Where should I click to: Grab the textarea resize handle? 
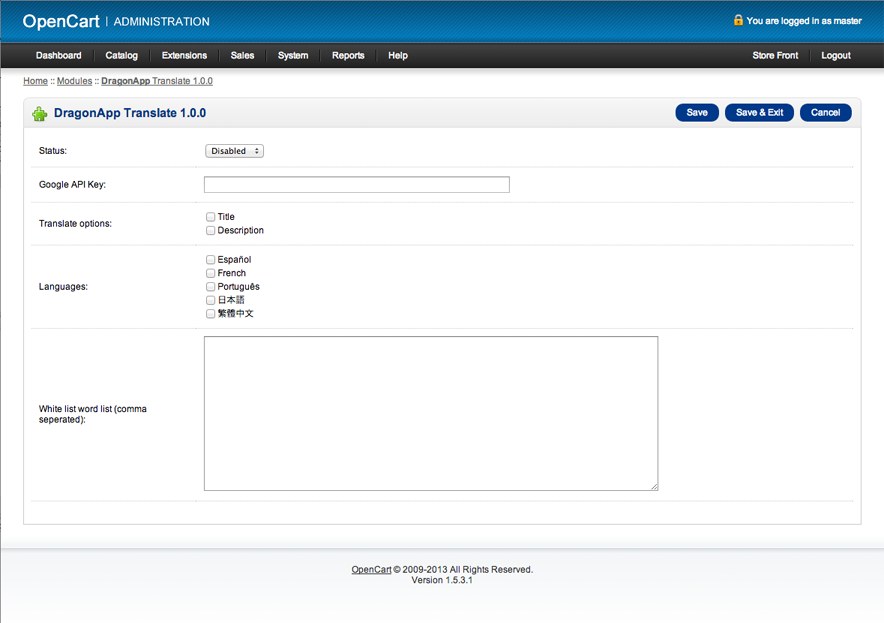(654, 487)
